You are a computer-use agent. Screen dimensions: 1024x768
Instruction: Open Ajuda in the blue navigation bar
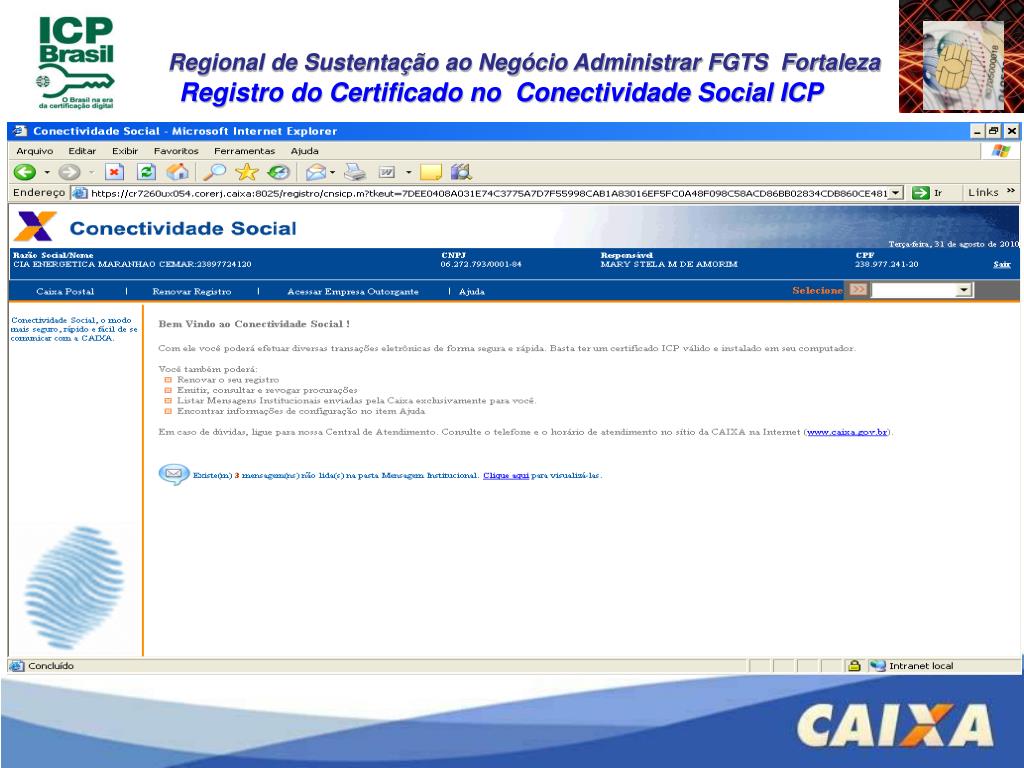tap(472, 291)
